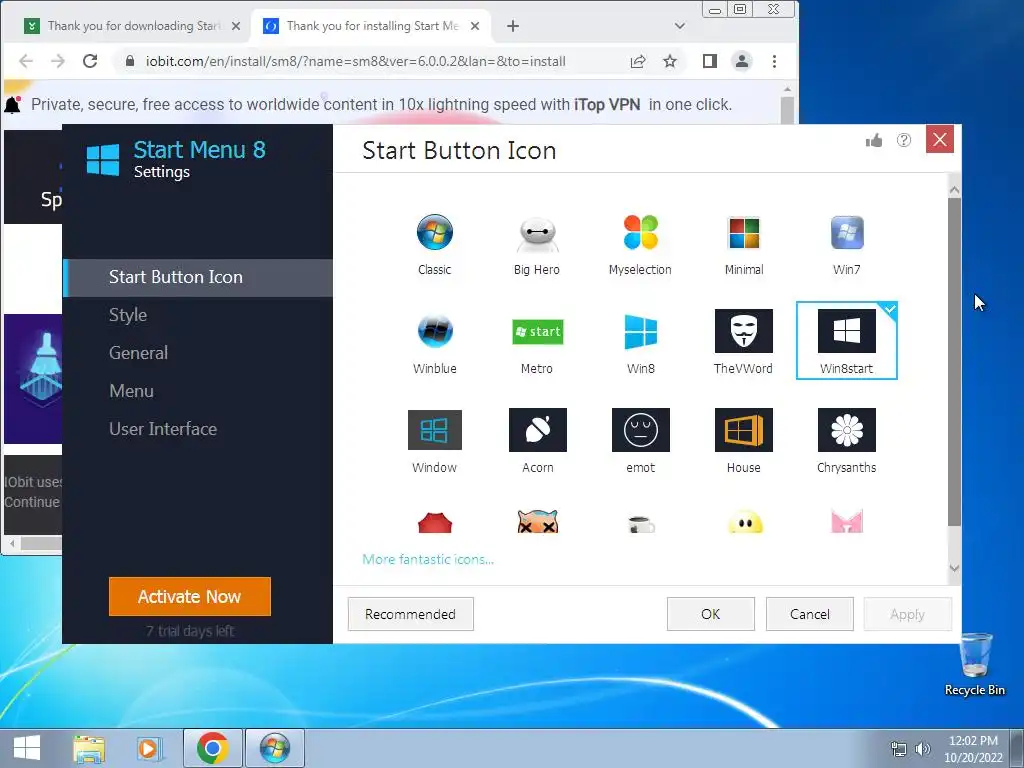Click the thumbs up like icon
1024x768 pixels.
click(874, 140)
